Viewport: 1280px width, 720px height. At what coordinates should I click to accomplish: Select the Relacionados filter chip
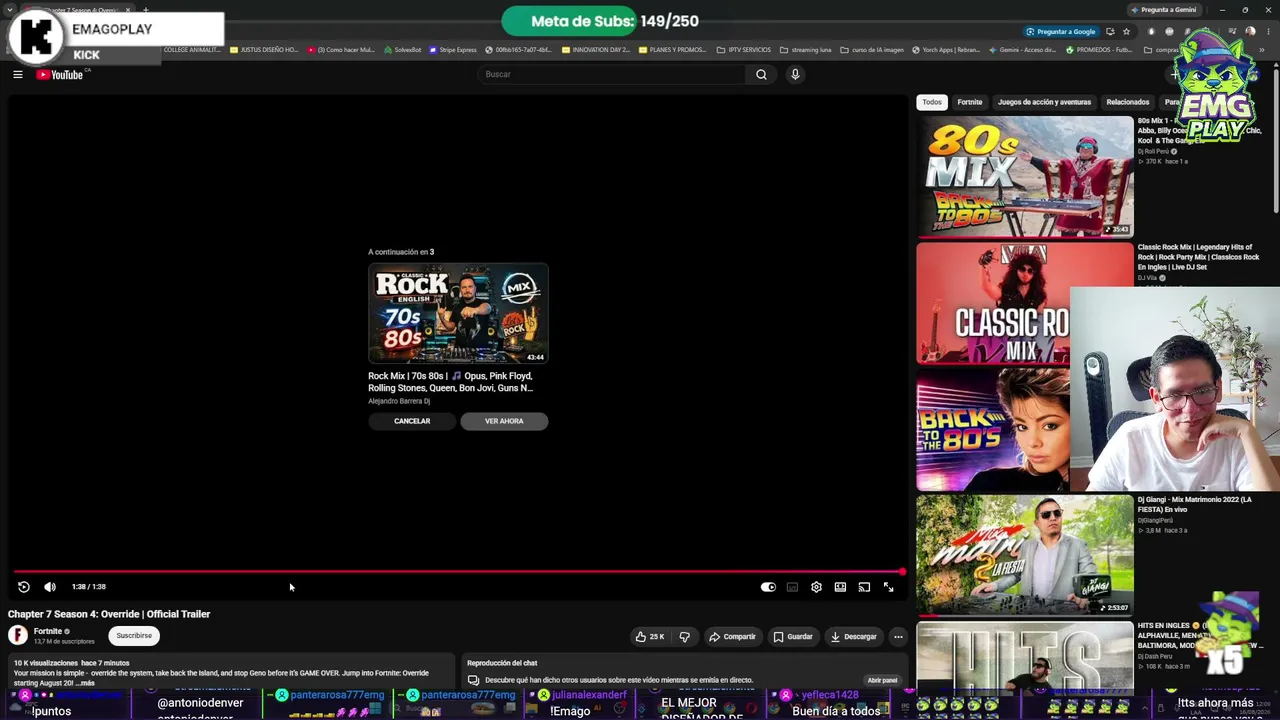point(1128,102)
